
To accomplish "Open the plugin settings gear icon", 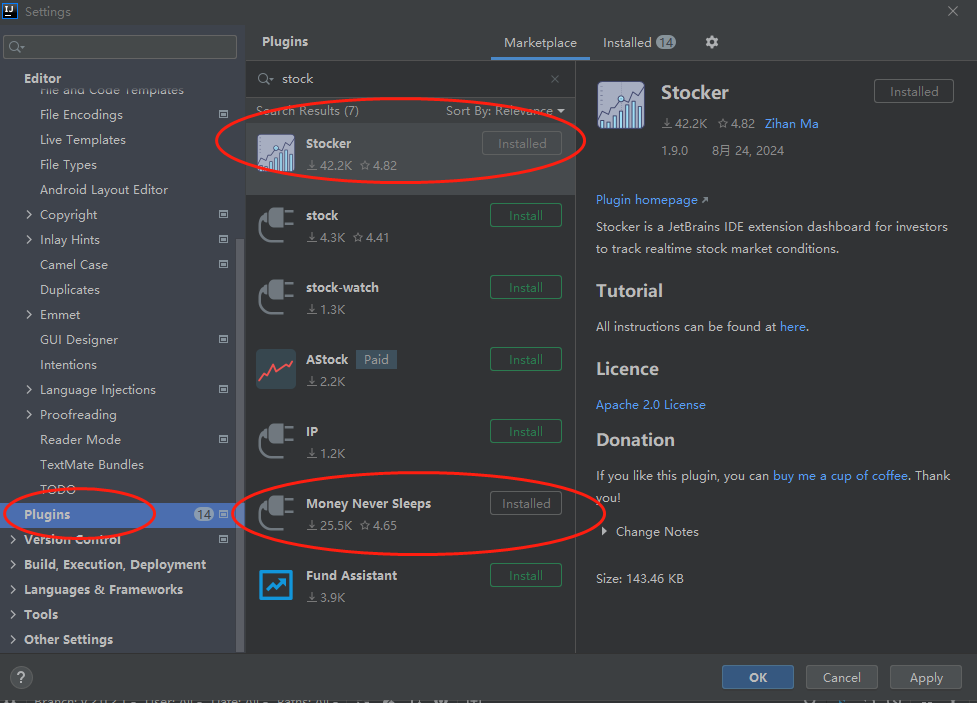I will (x=712, y=42).
